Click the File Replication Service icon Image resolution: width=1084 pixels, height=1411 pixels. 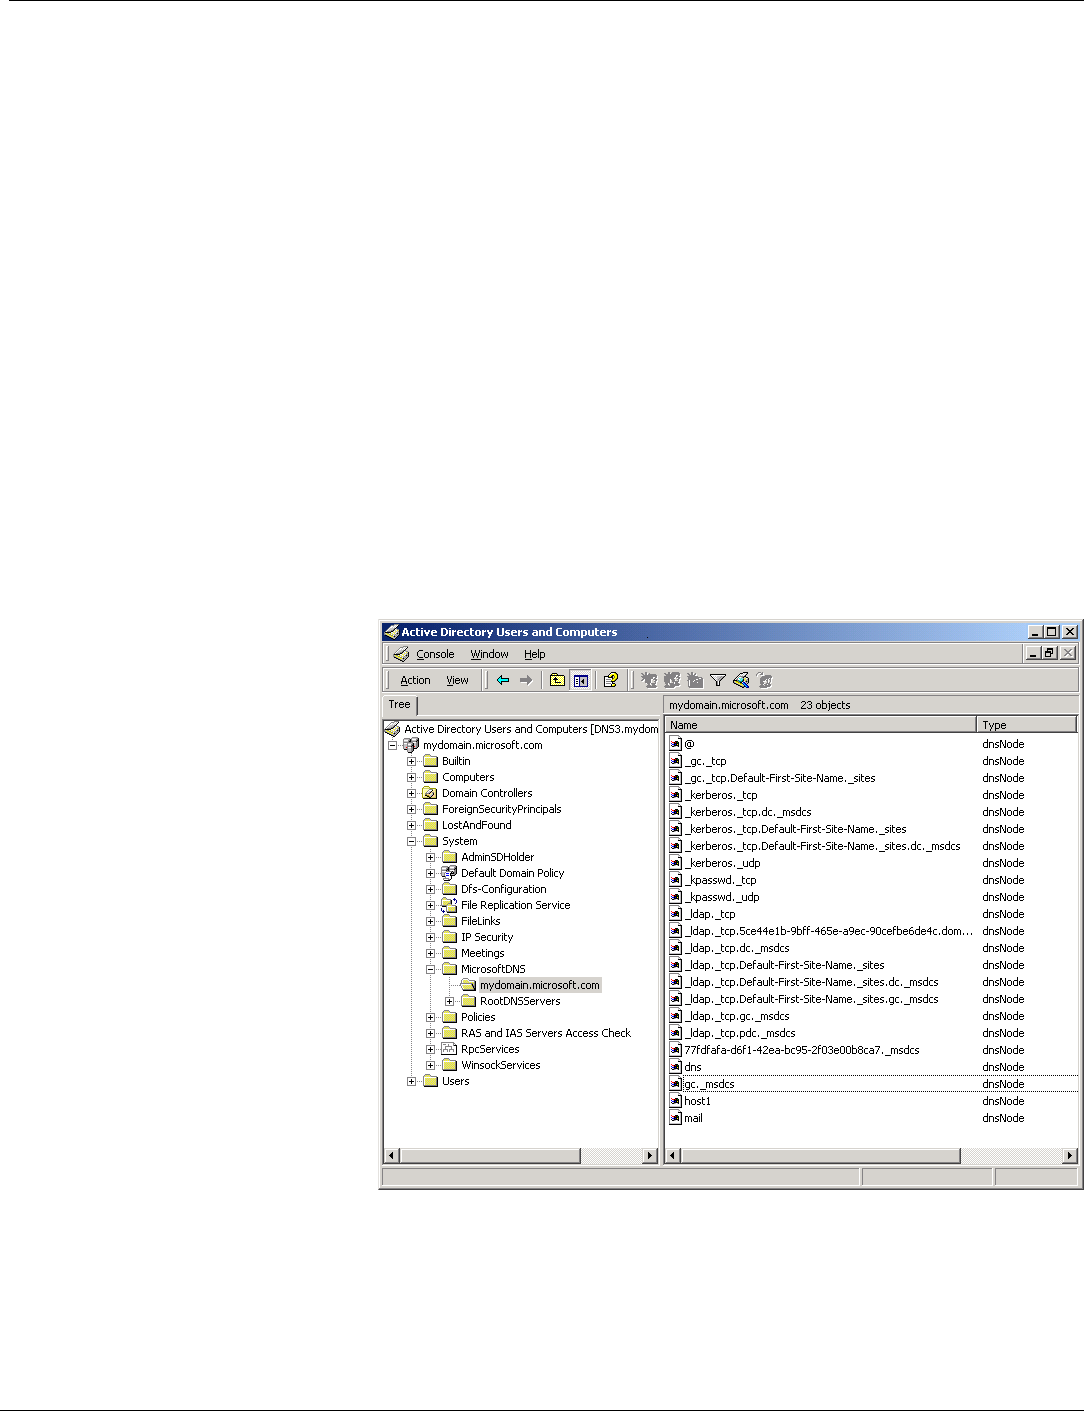pyautogui.click(x=449, y=905)
